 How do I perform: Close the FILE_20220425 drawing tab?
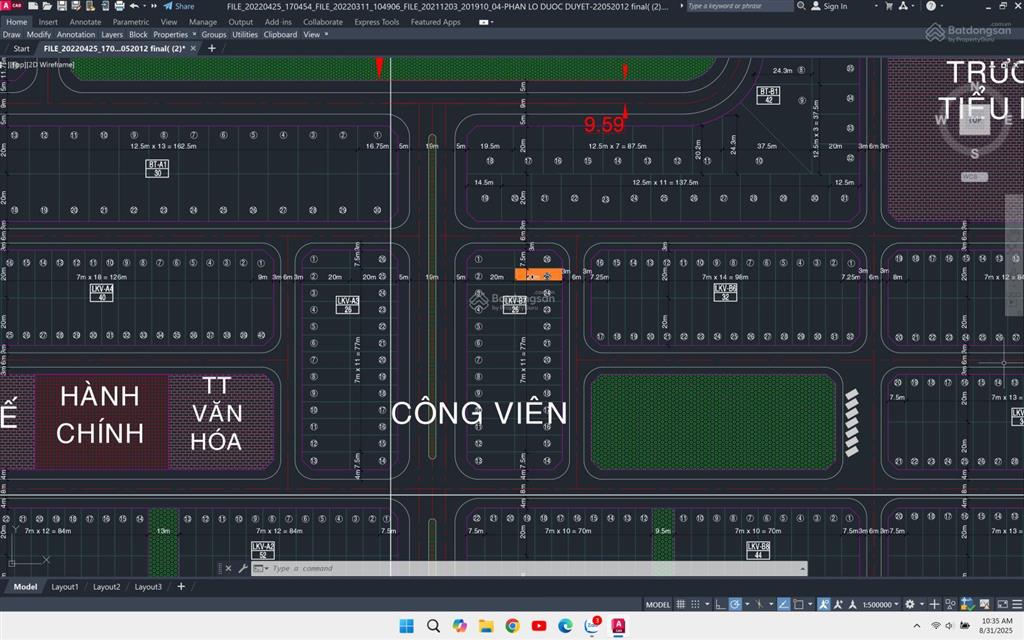193,48
